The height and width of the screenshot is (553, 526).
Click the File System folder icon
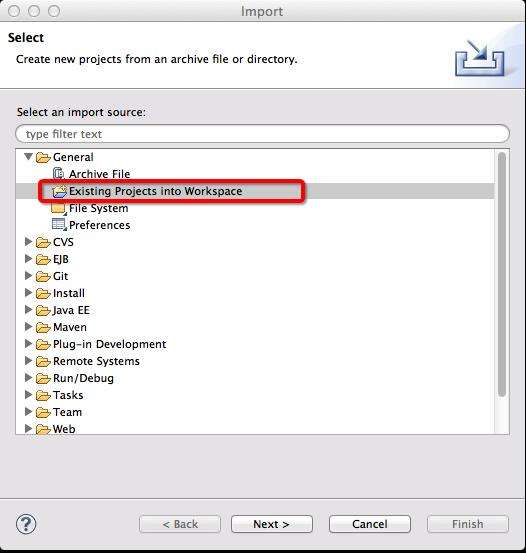click(x=59, y=208)
